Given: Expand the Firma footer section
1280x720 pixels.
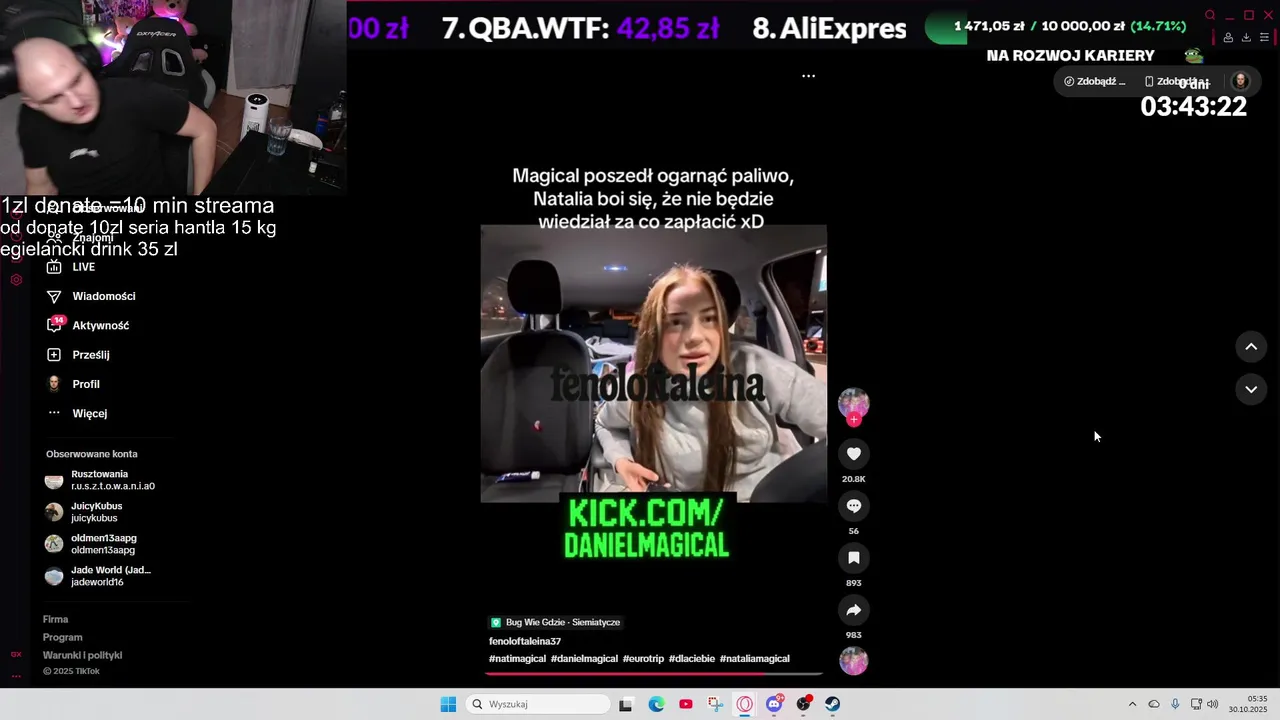Looking at the screenshot, I should tap(55, 619).
